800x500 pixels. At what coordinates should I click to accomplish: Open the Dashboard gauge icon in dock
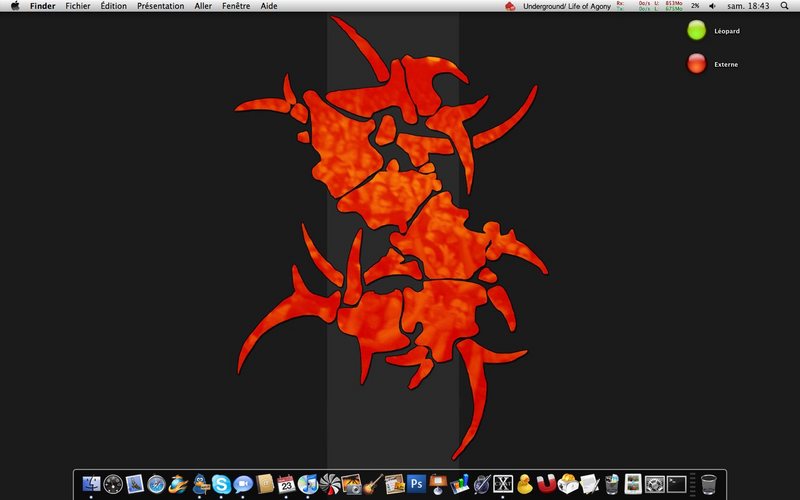[x=113, y=484]
